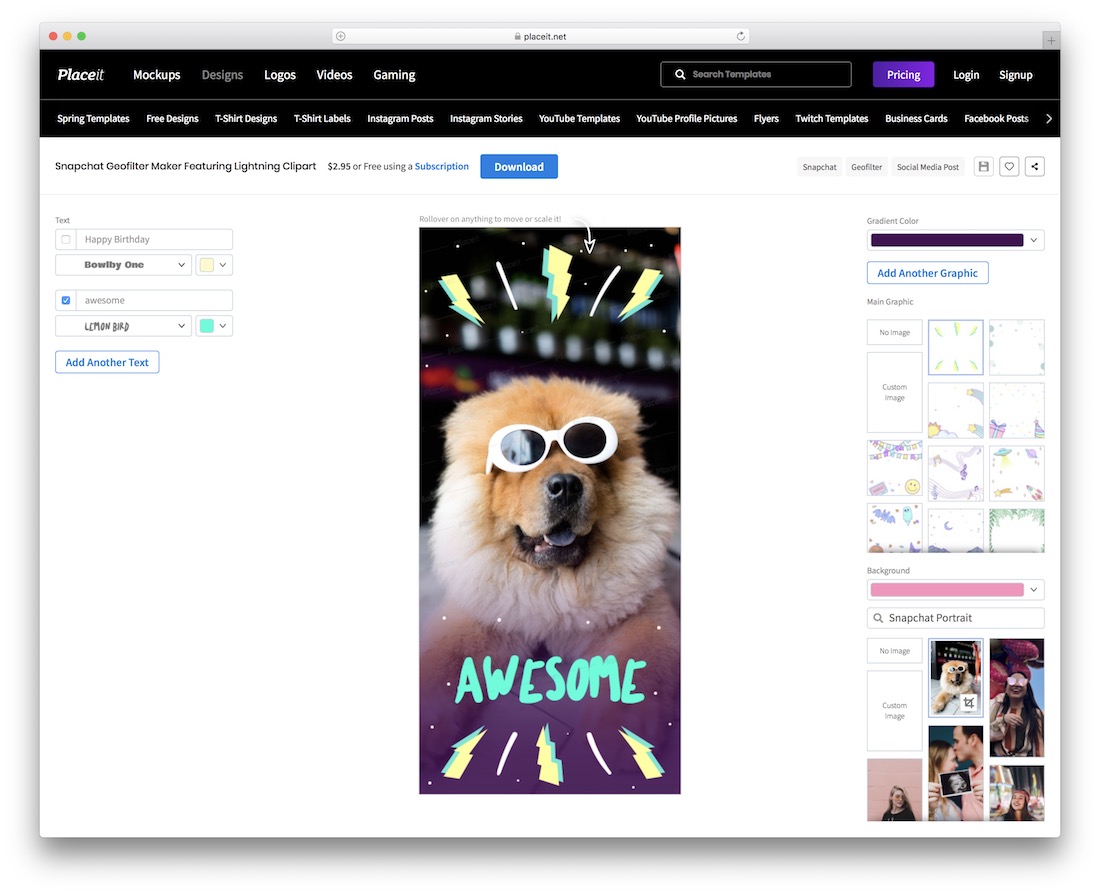Screen dimensions: 1100x894
Task: Click the browser reload icon
Action: point(740,36)
